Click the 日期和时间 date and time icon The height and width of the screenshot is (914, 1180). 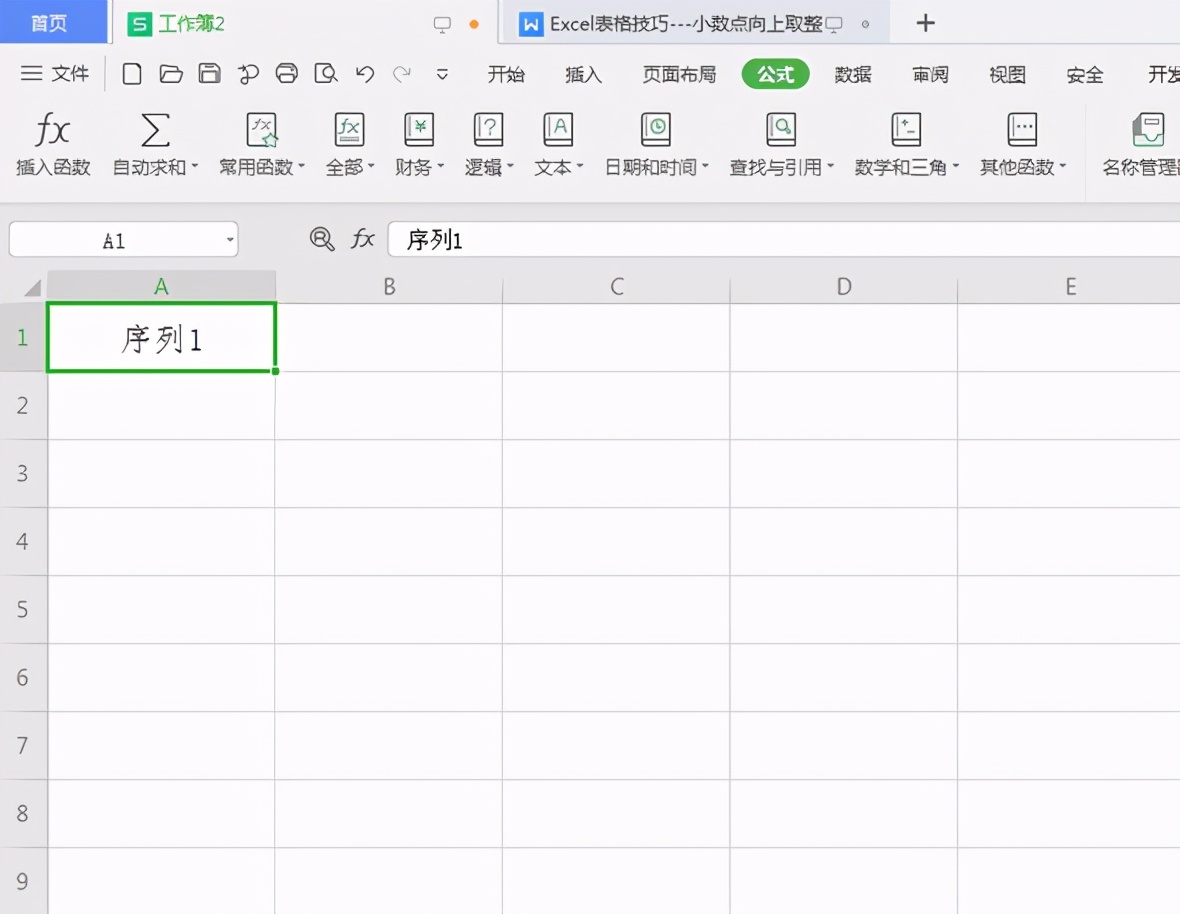pos(655,129)
